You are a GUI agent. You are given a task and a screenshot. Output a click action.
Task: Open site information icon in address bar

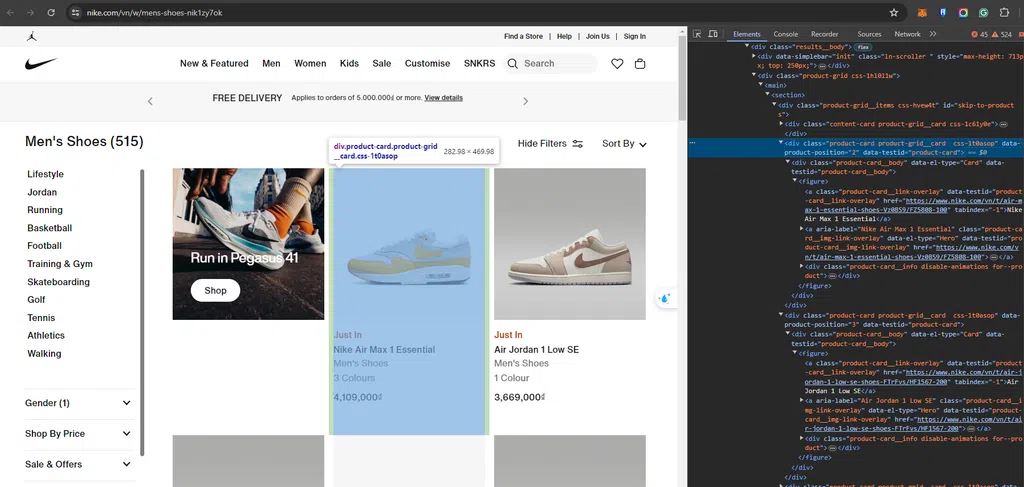coord(75,12)
